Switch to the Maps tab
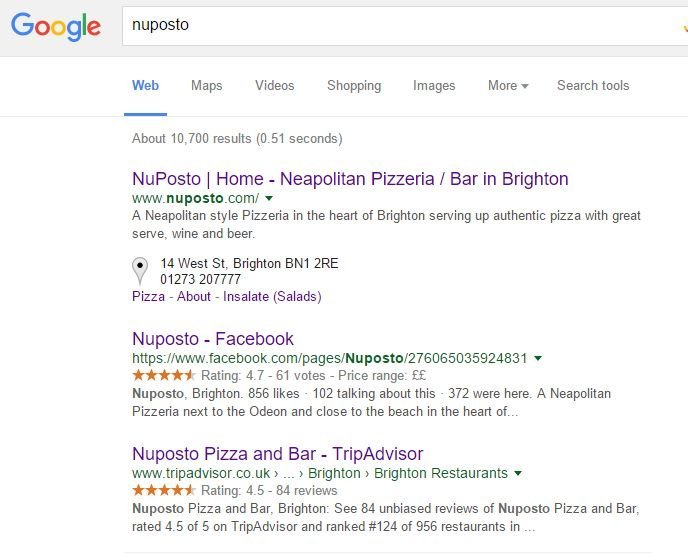This screenshot has width=688, height=557. click(x=207, y=86)
